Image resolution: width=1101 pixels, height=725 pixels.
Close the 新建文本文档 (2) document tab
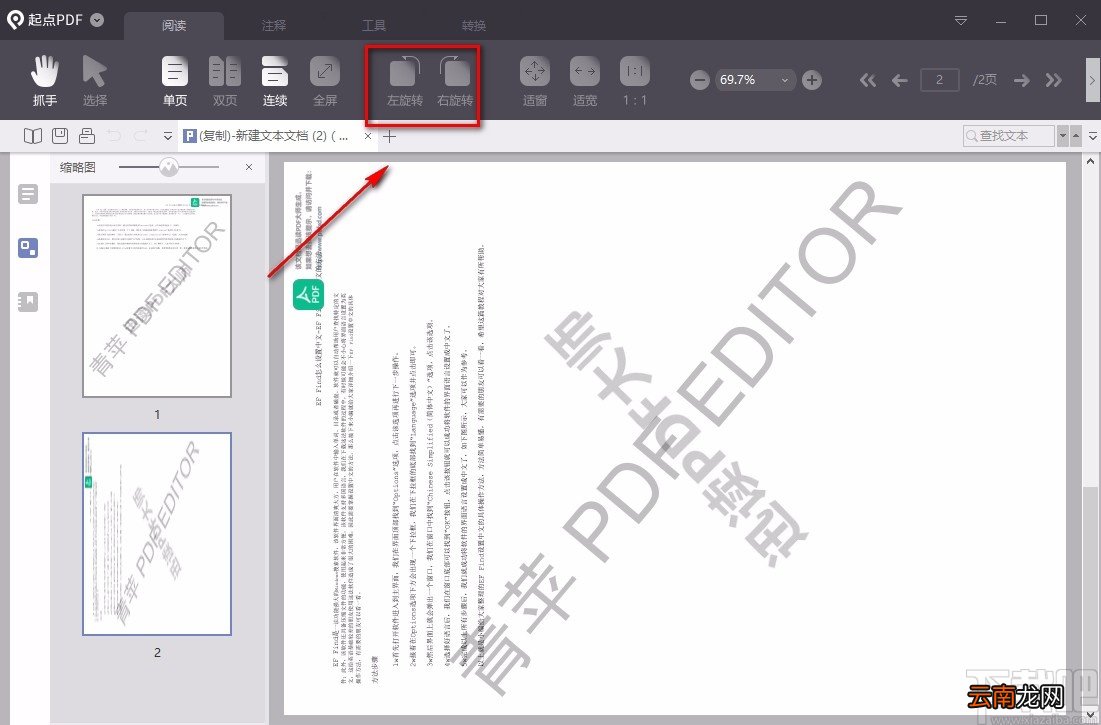click(x=368, y=136)
